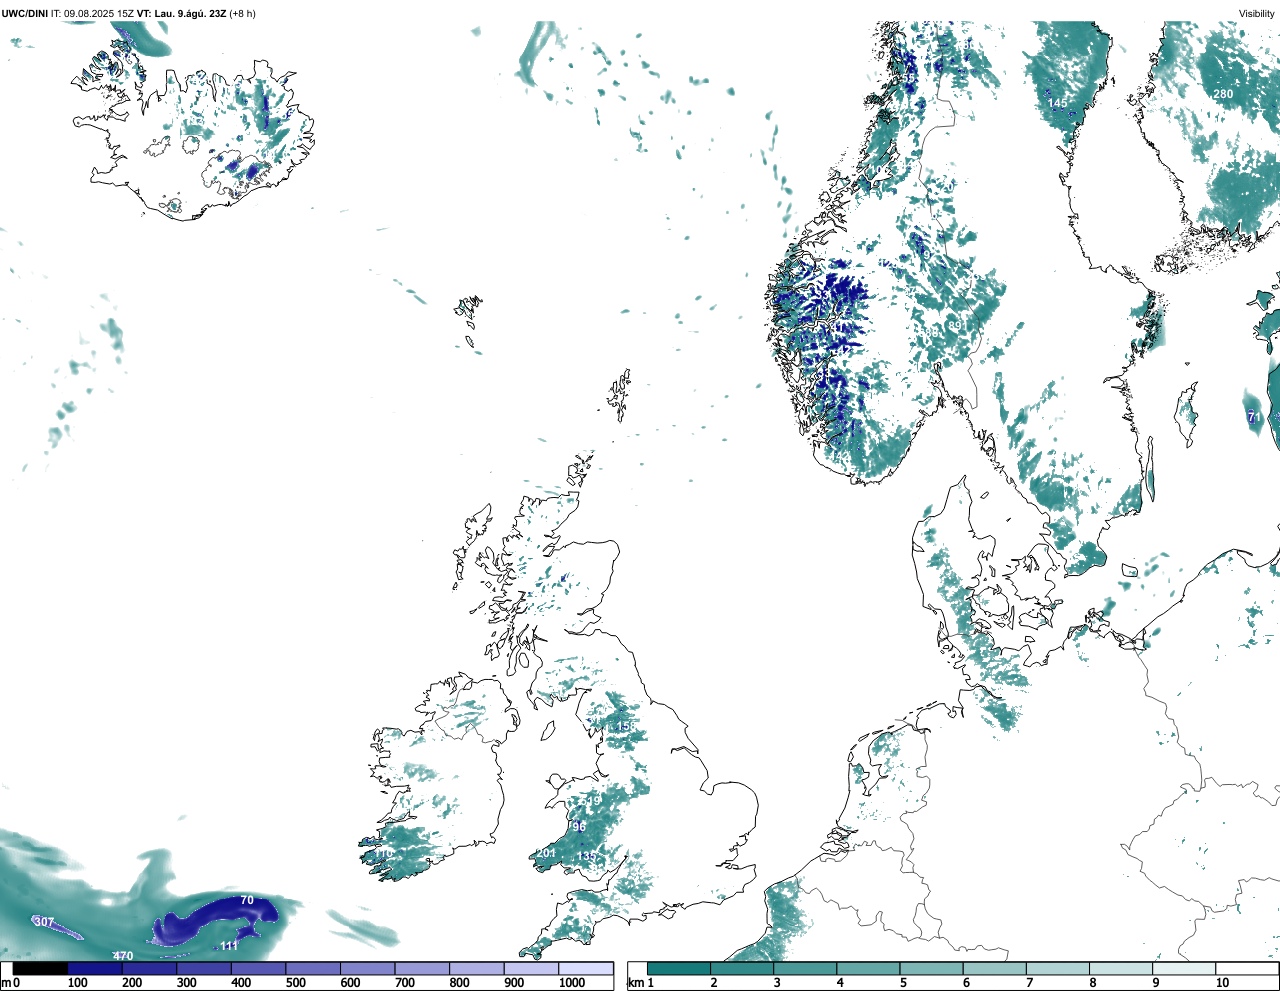Click the 'Visibility' title label
1280x991 pixels.
pos(1257,13)
